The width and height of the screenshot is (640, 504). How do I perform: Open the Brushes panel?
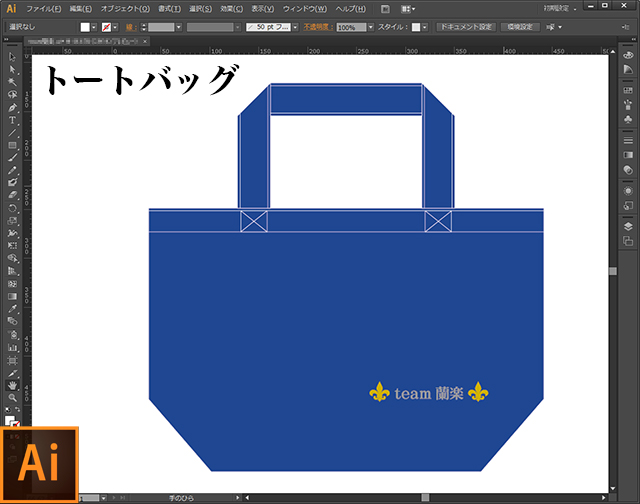click(x=628, y=104)
